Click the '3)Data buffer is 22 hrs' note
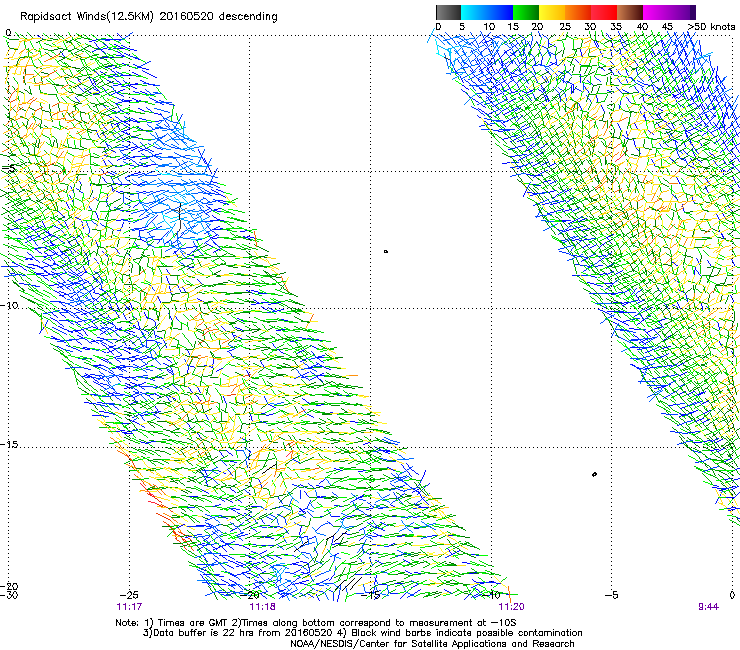Image resolution: width=740 pixels, height=650 pixels. [362, 633]
